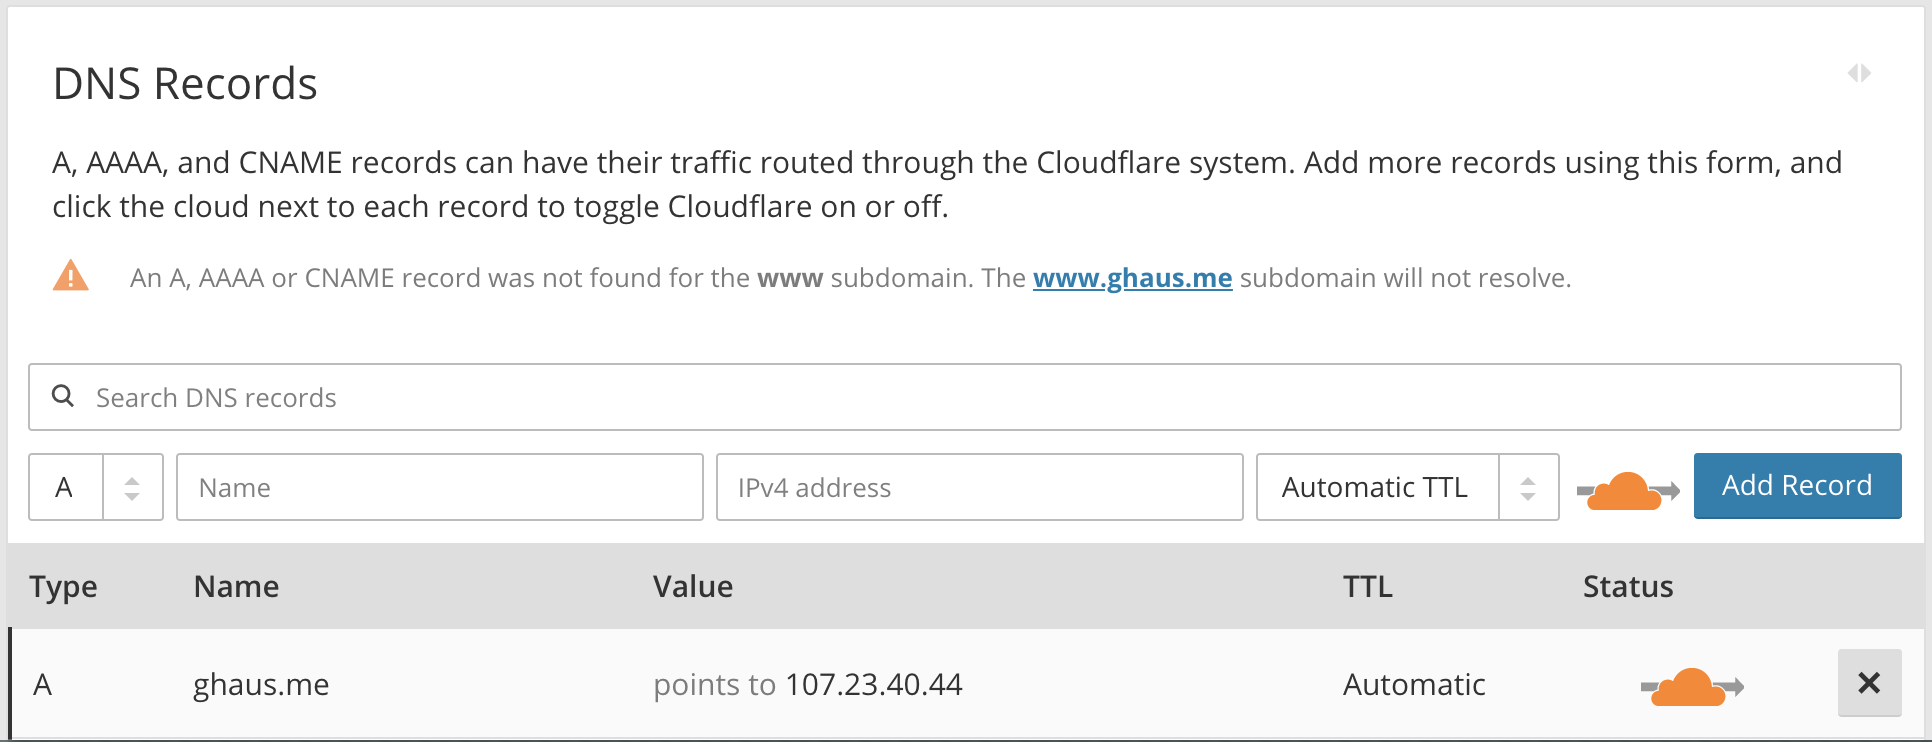Delete the ghaus.me A record
Viewport: 1932px width, 742px height.
click(x=1868, y=683)
